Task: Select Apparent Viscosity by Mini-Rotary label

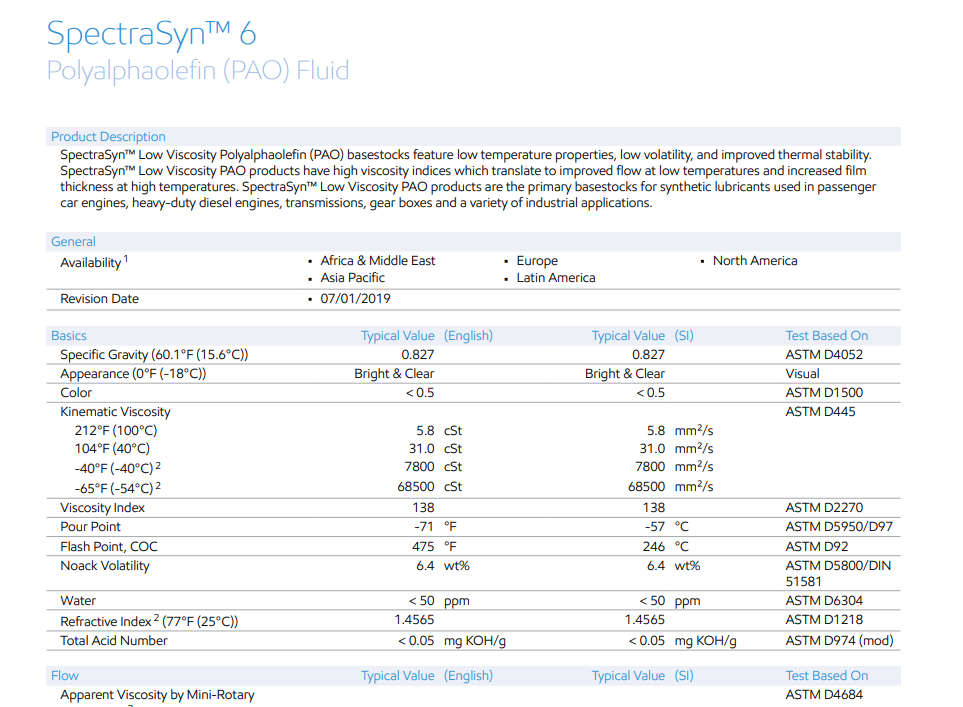Action: click(157, 695)
